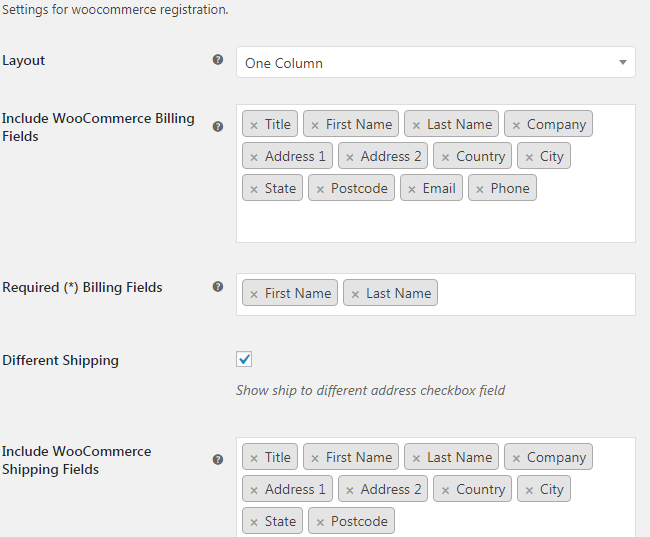Remove City tag from billing fields
Screen dimensions: 650x537
[x=529, y=157]
